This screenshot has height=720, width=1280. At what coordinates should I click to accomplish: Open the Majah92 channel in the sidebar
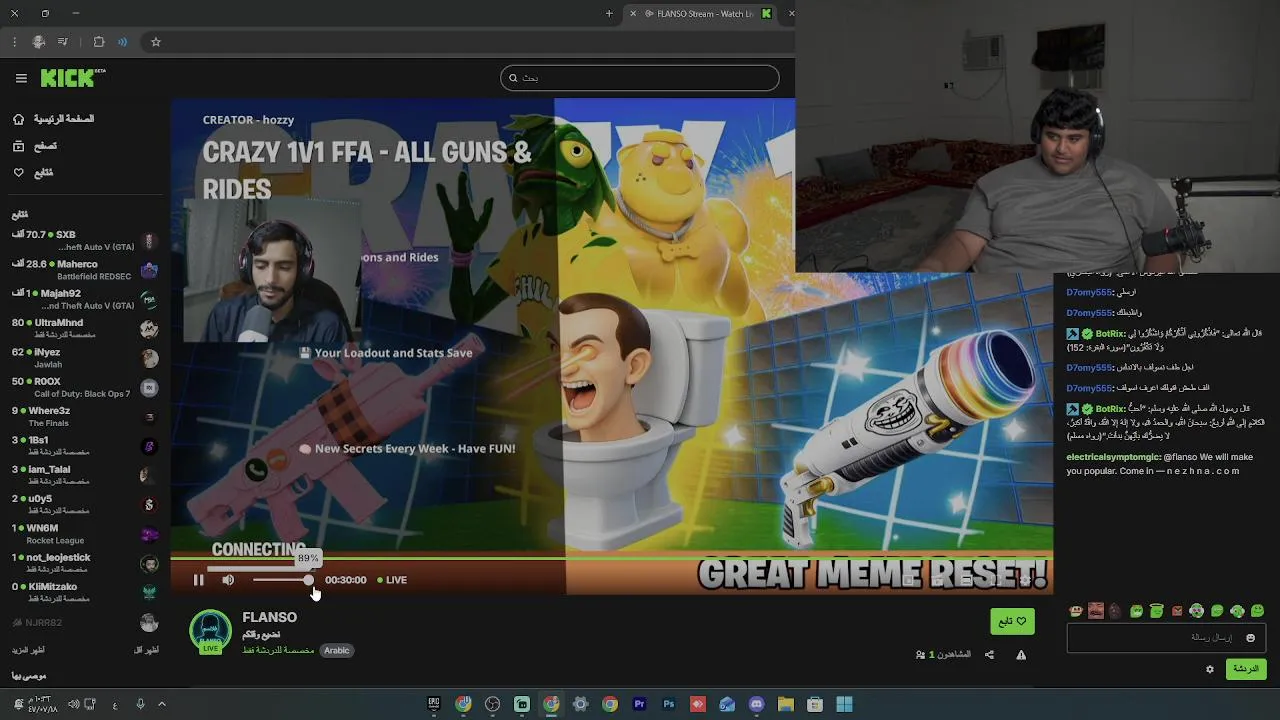click(x=85, y=299)
